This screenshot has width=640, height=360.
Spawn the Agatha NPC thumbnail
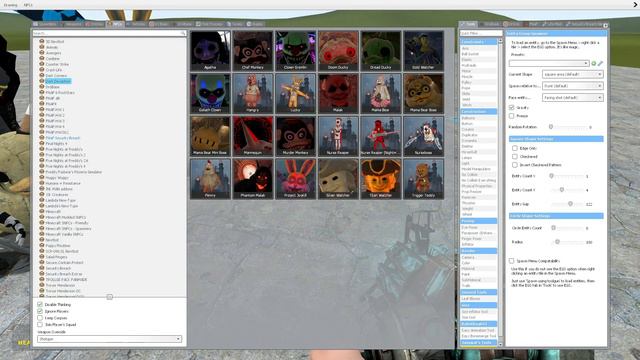tap(210, 51)
